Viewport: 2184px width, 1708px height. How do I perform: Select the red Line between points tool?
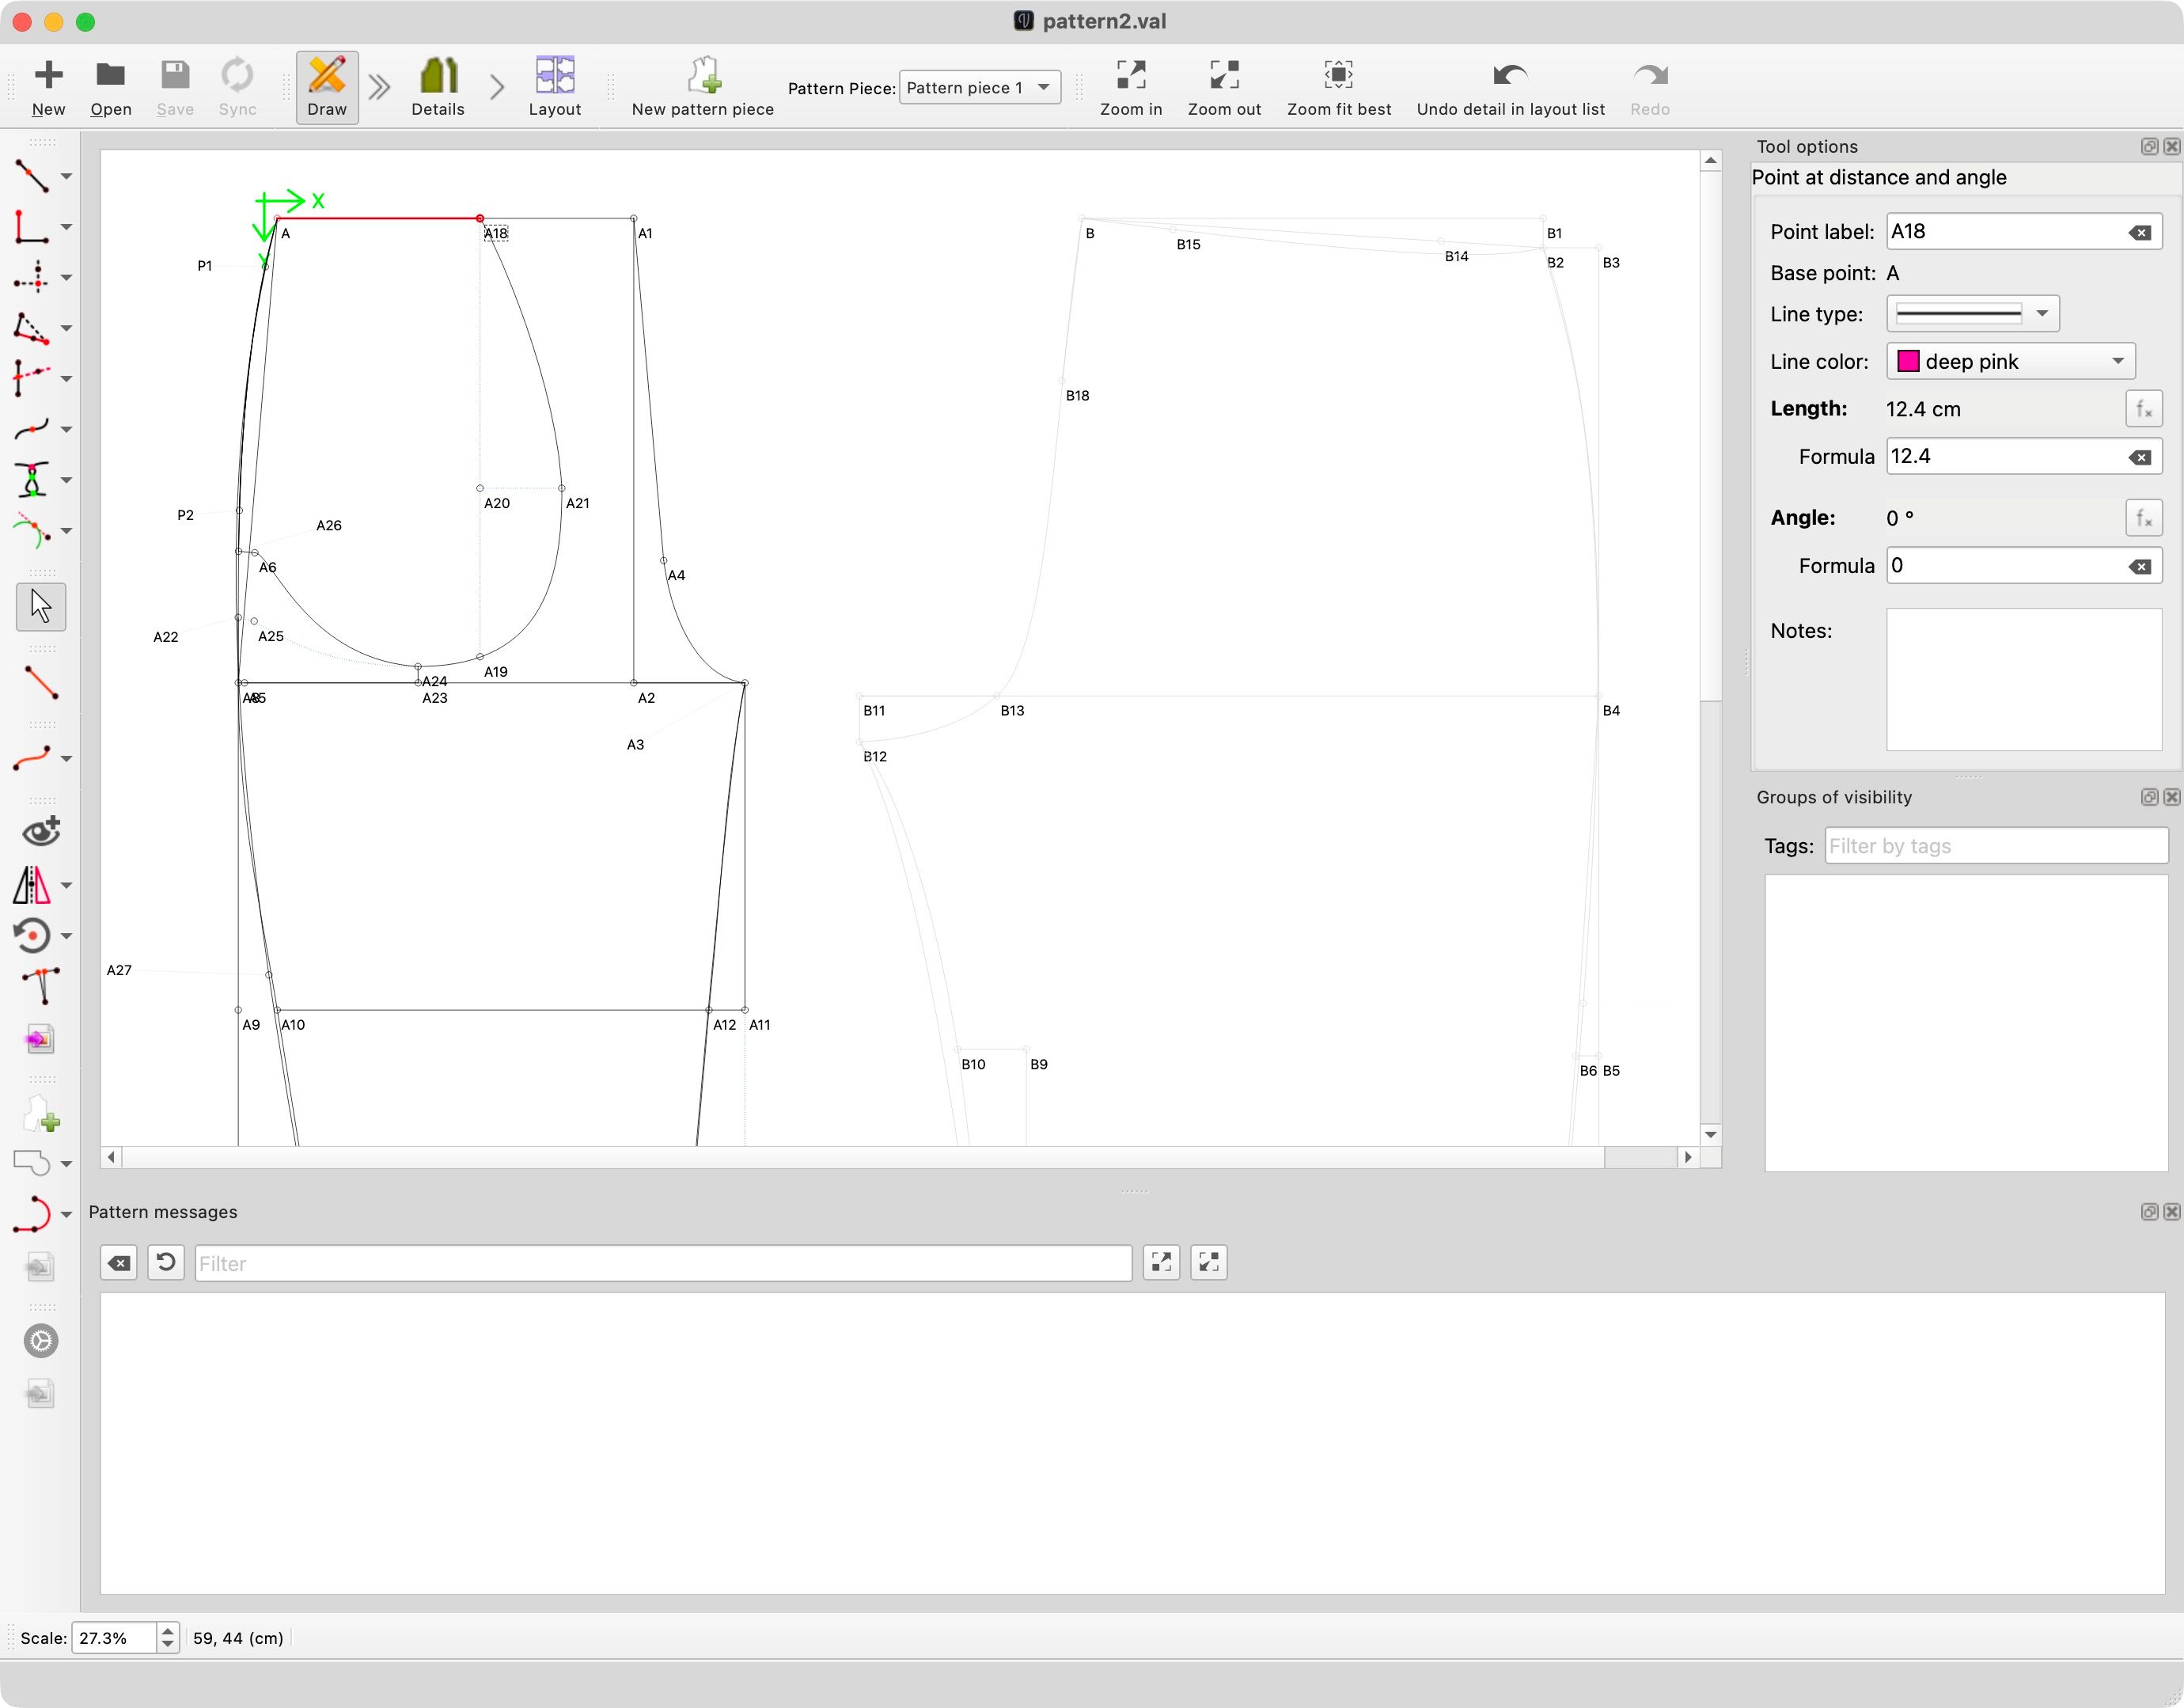(x=41, y=683)
